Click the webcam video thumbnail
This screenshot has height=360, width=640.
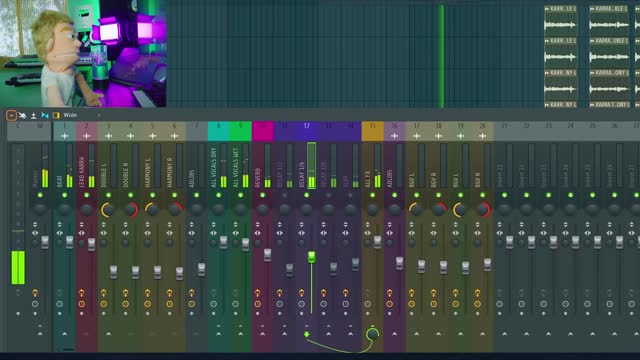(83, 53)
